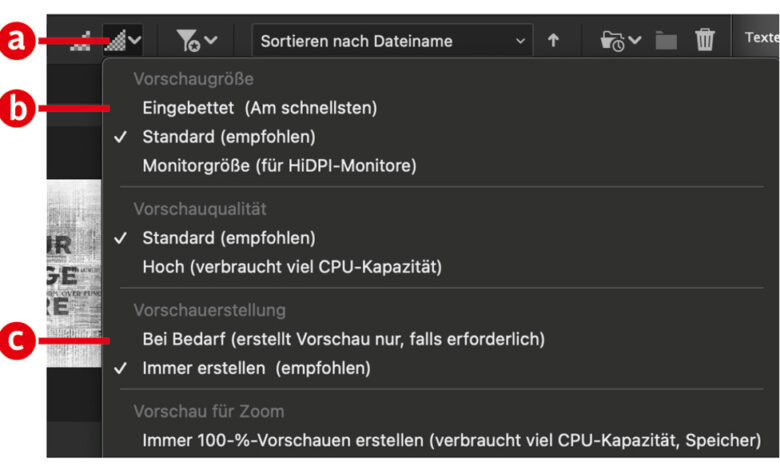Screen dimensions: 780x470
Task: Click the ascending sort arrow icon
Action: (x=553, y=41)
